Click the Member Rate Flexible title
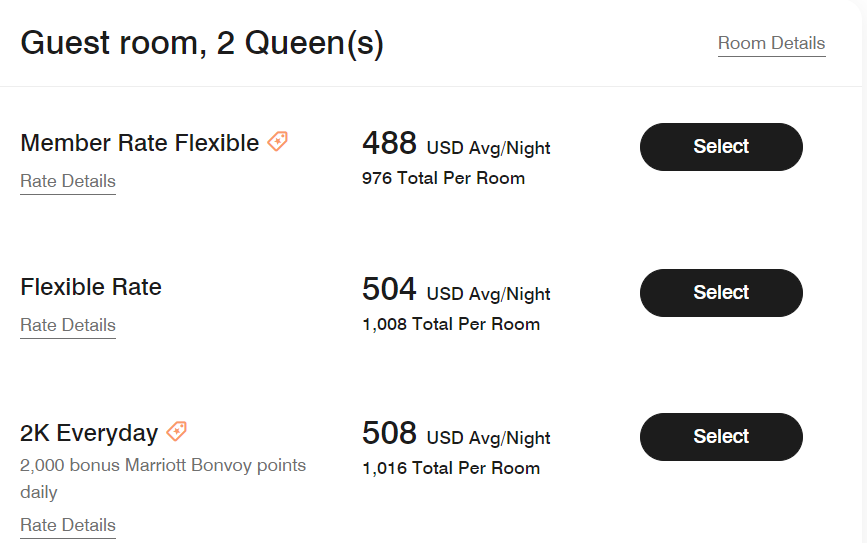Screen dimensions: 867x543 coord(139,143)
